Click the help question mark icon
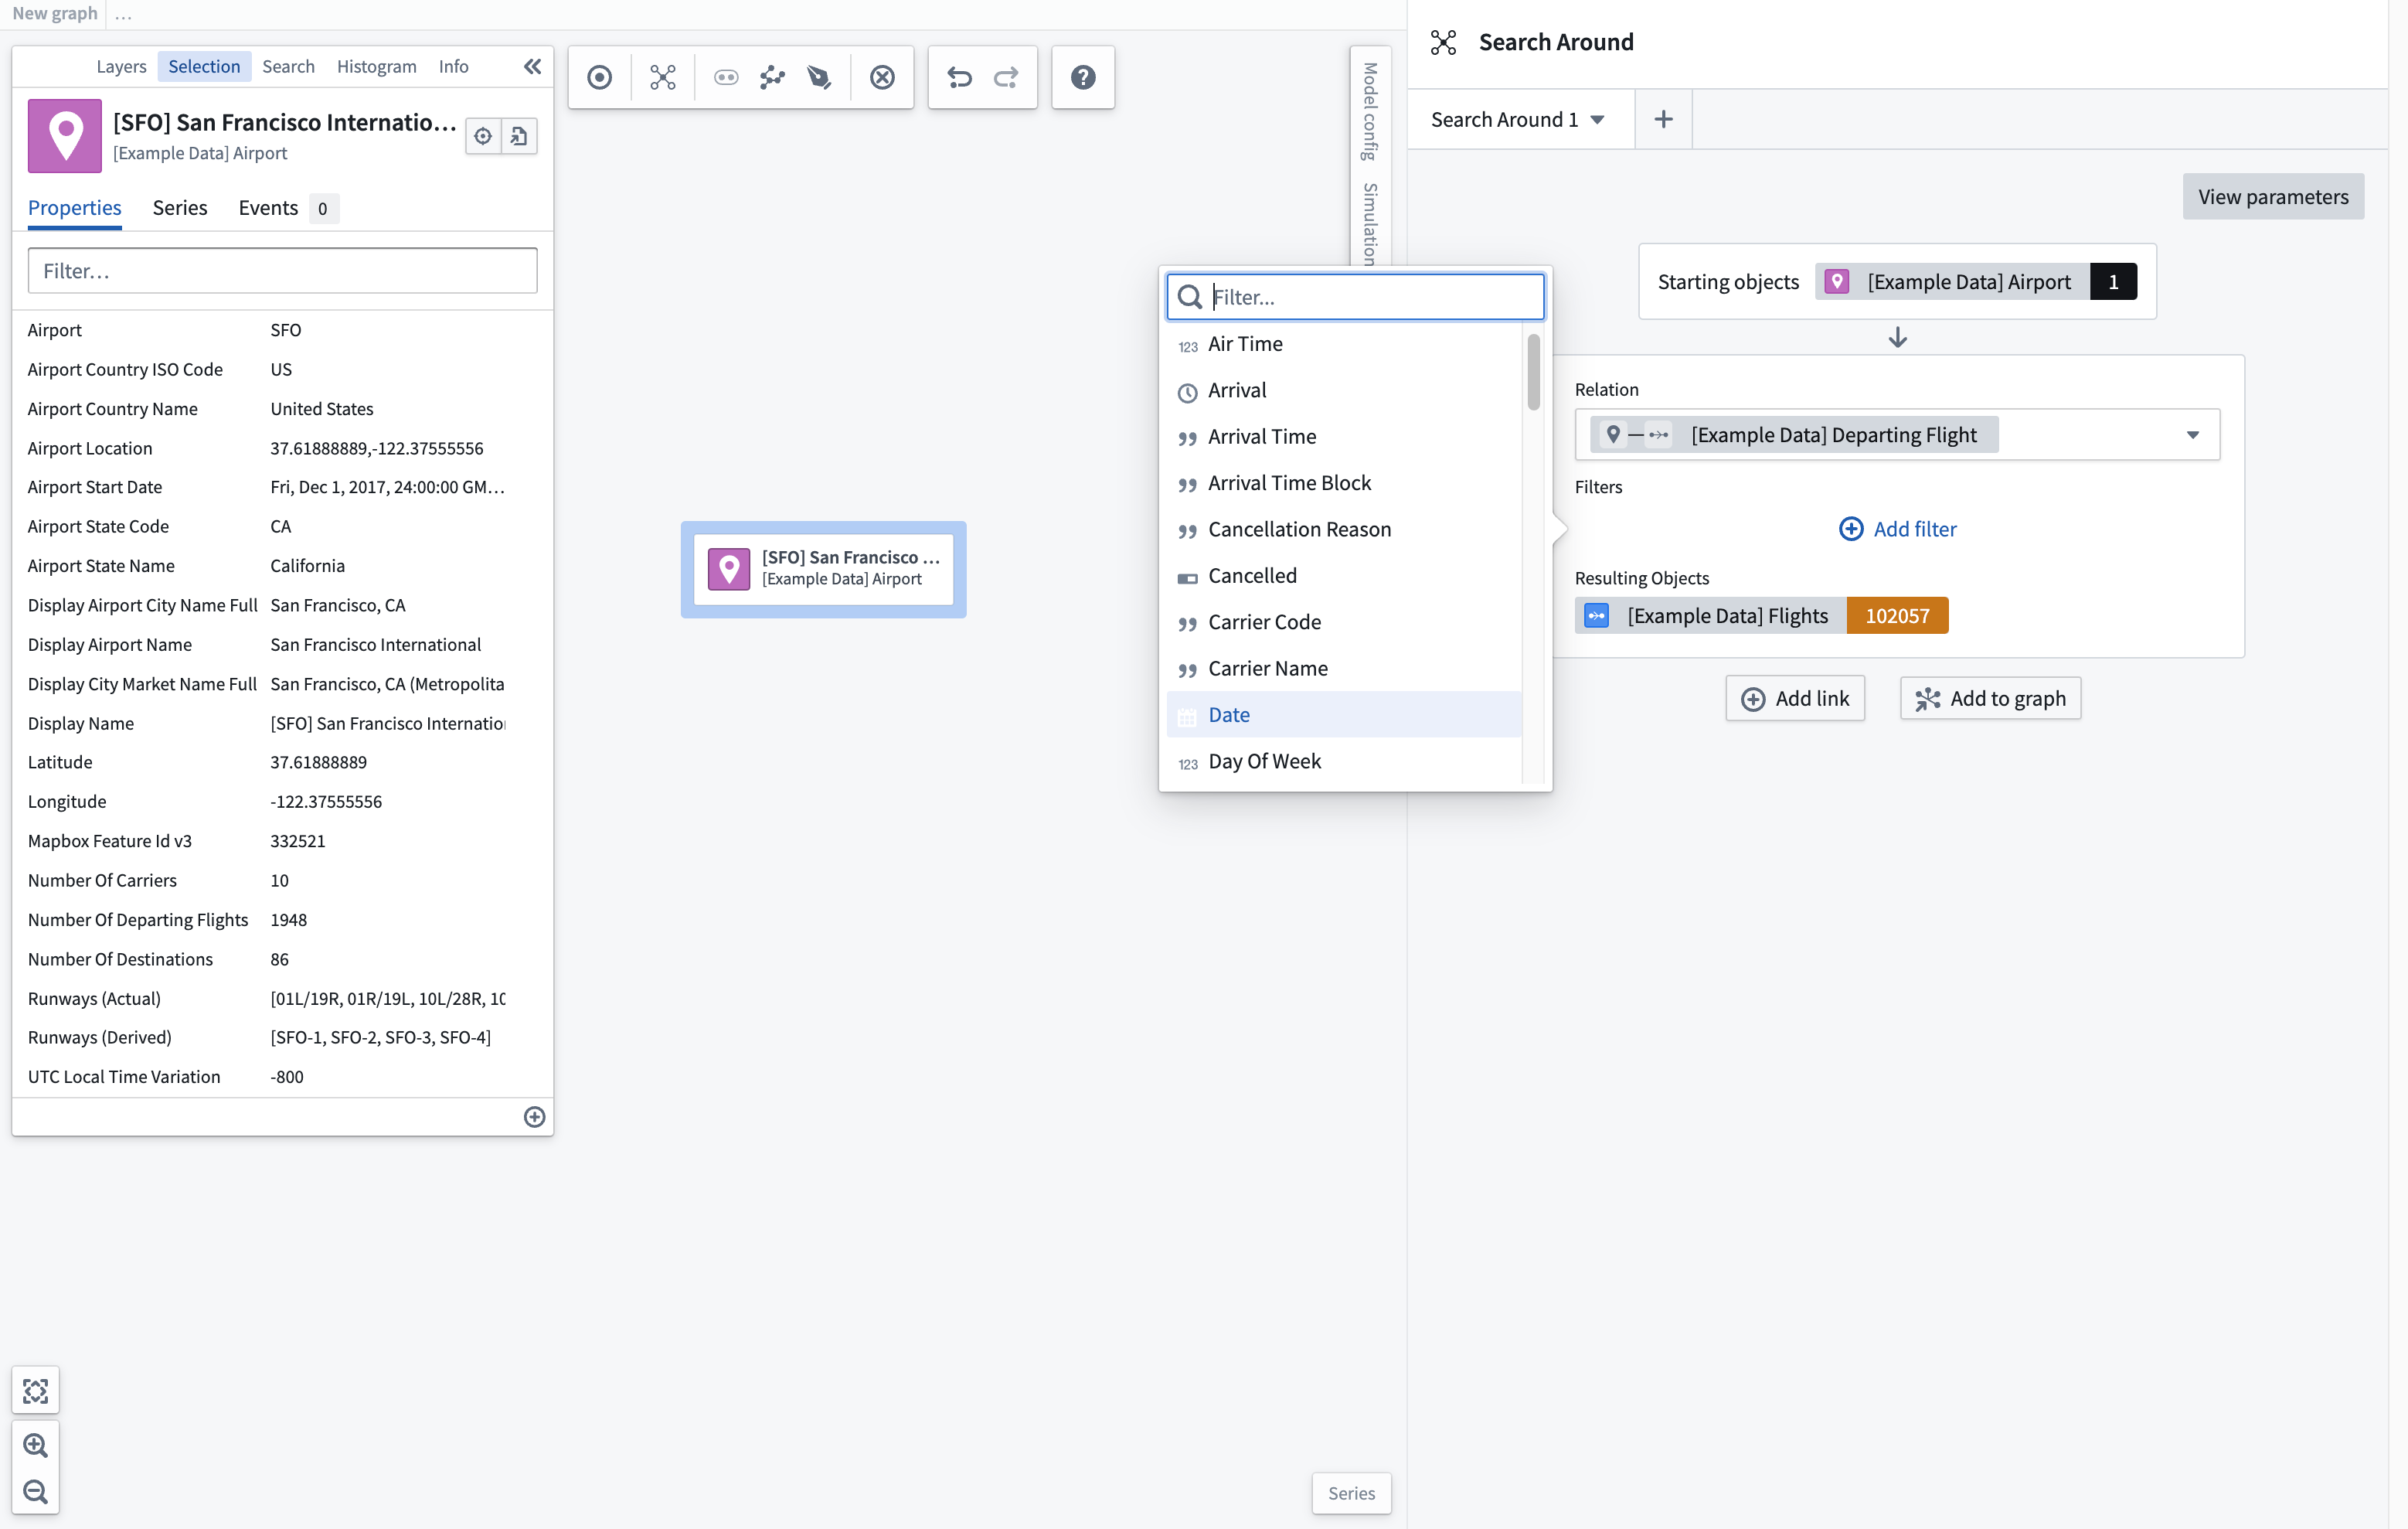Viewport: 2408px width, 1529px height. [x=1083, y=77]
